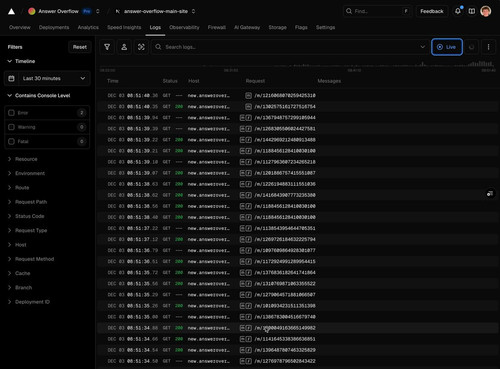Click the middleware icon on the 08:51:38.63 row

242,184
